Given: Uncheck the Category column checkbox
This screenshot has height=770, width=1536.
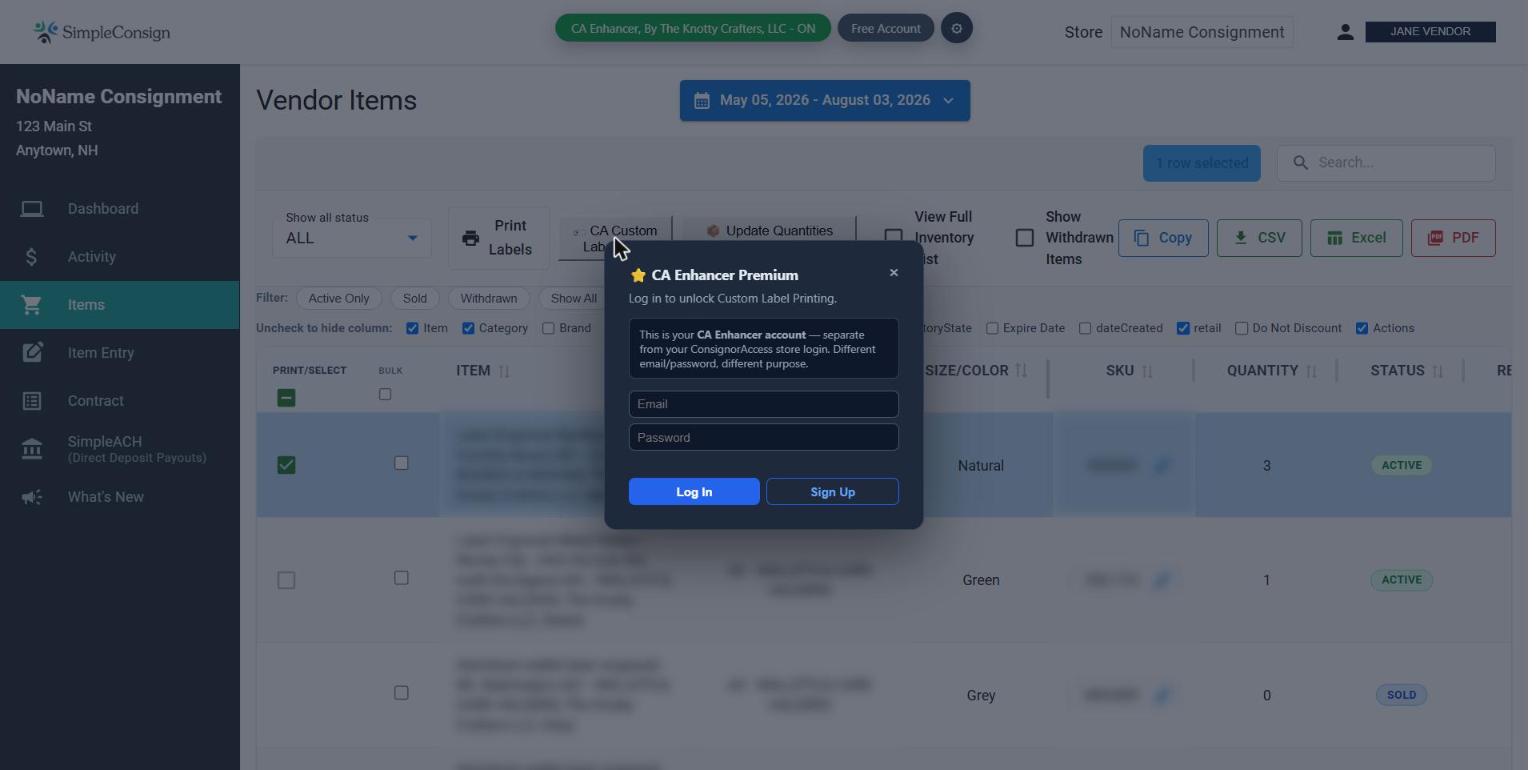Looking at the screenshot, I should point(468,328).
